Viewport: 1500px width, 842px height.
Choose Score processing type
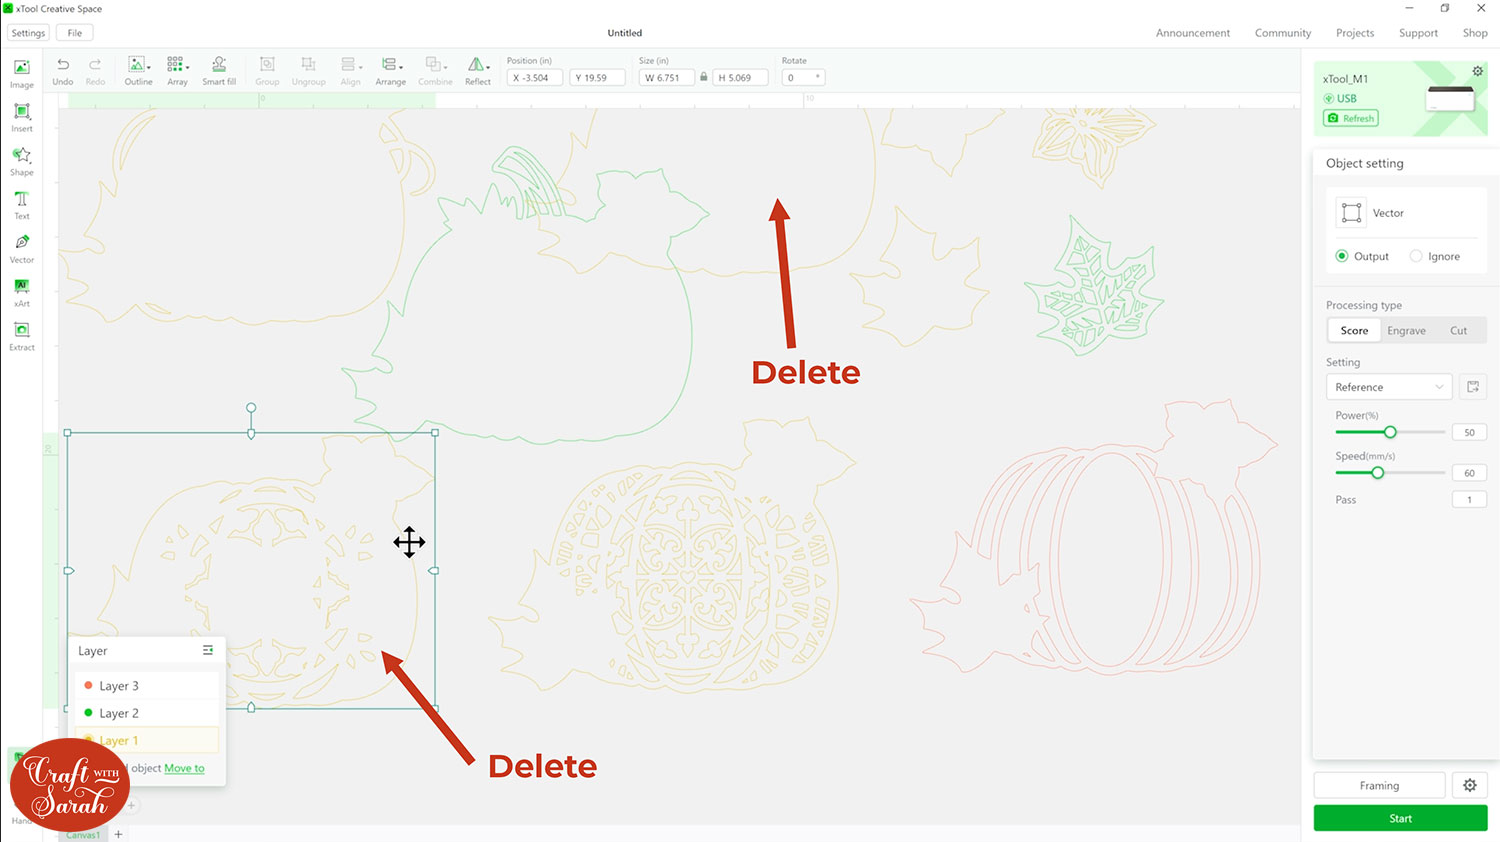(x=1354, y=330)
